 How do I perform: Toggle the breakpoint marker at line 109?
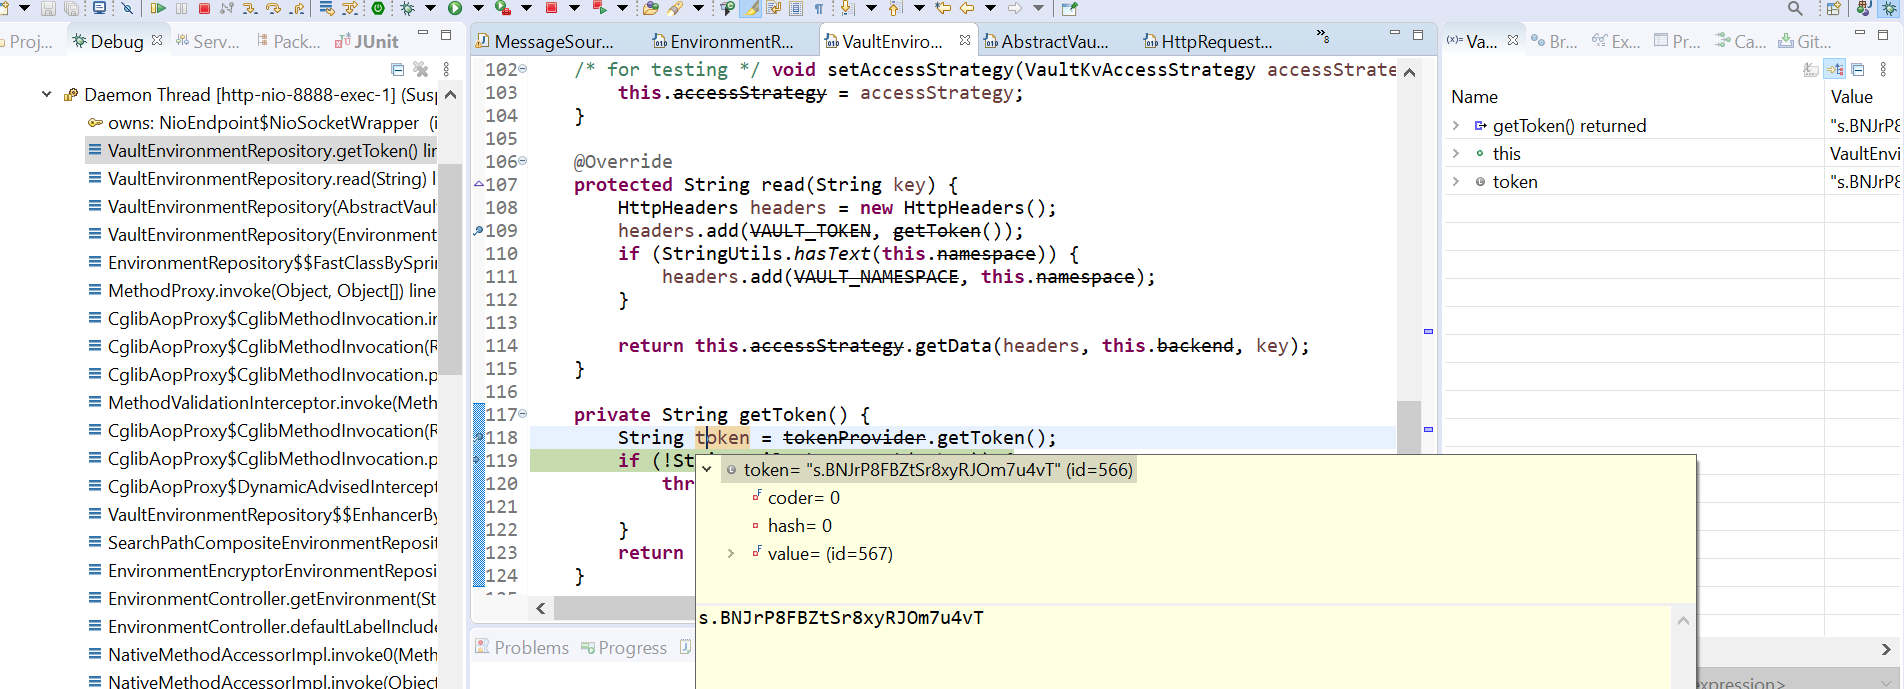pos(478,230)
